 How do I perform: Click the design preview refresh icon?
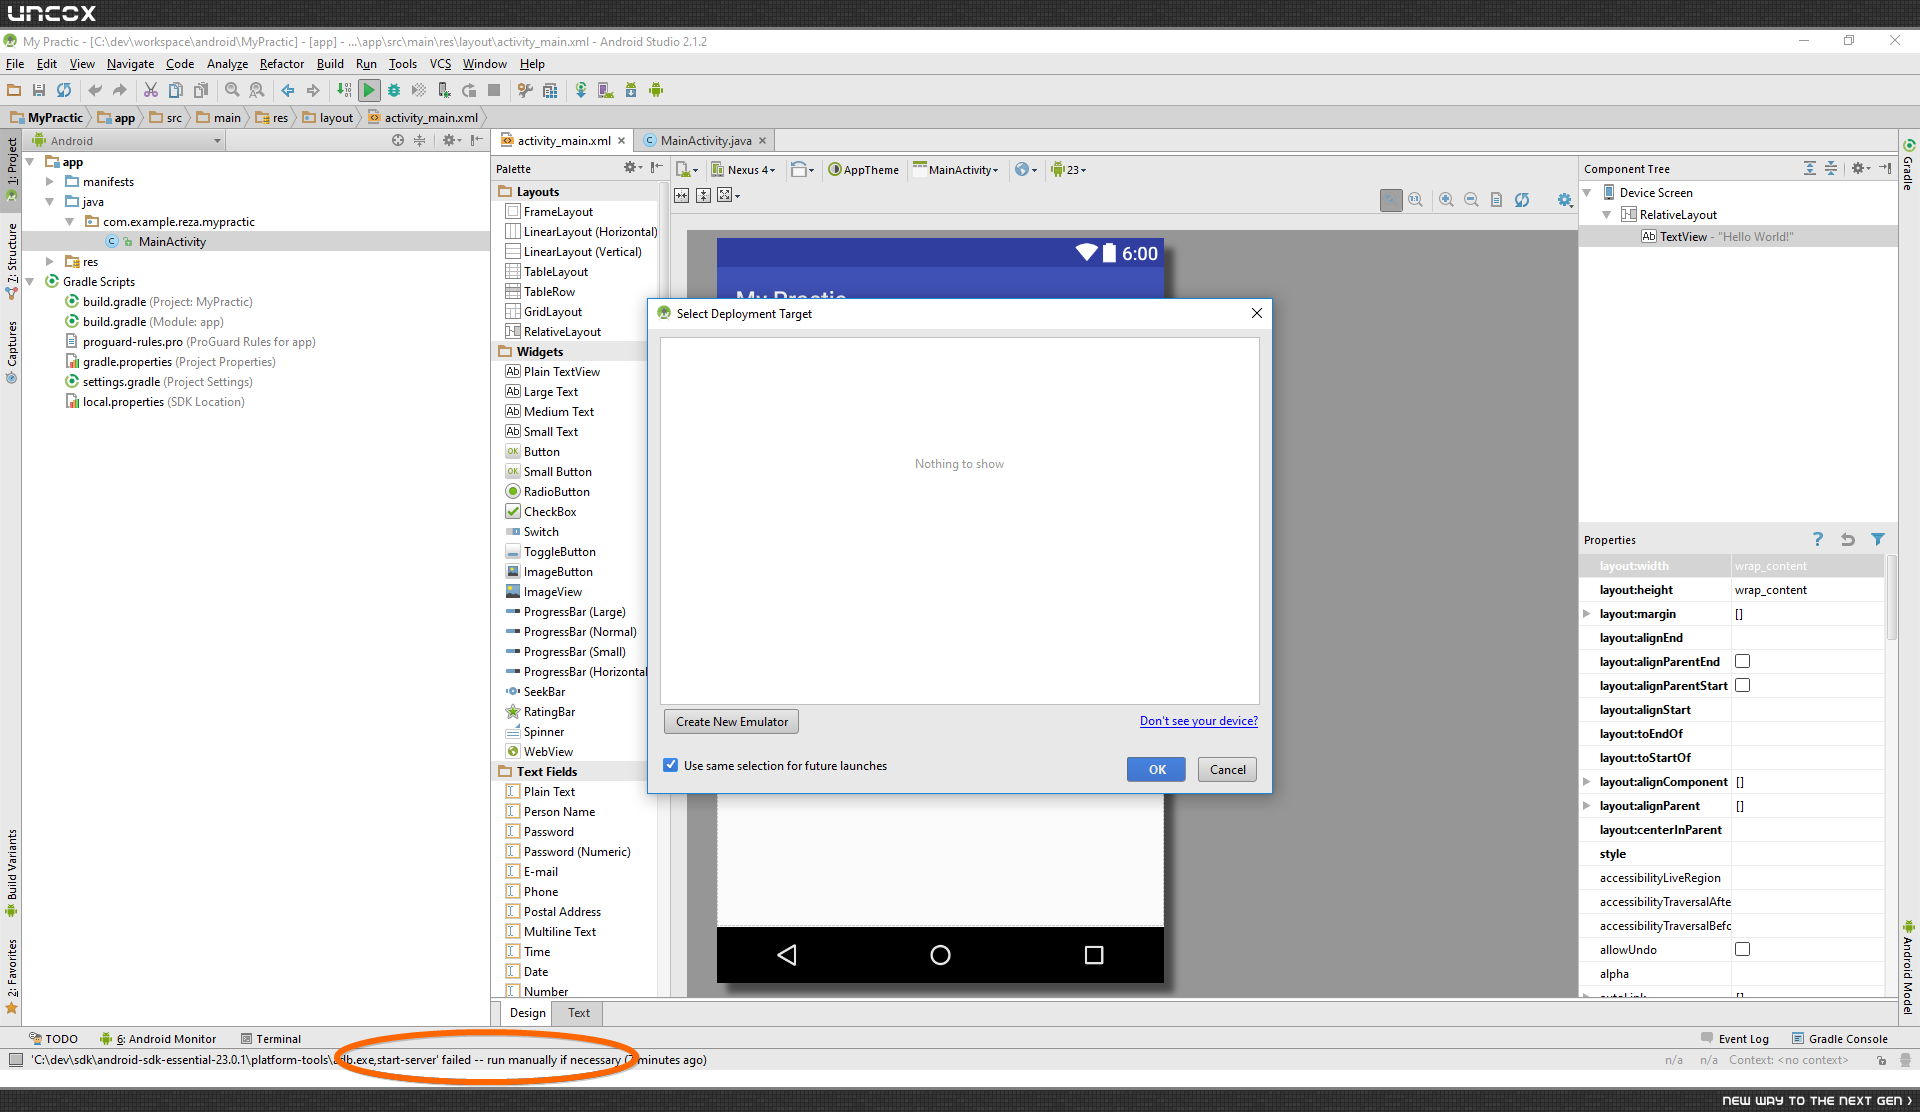click(x=1522, y=200)
